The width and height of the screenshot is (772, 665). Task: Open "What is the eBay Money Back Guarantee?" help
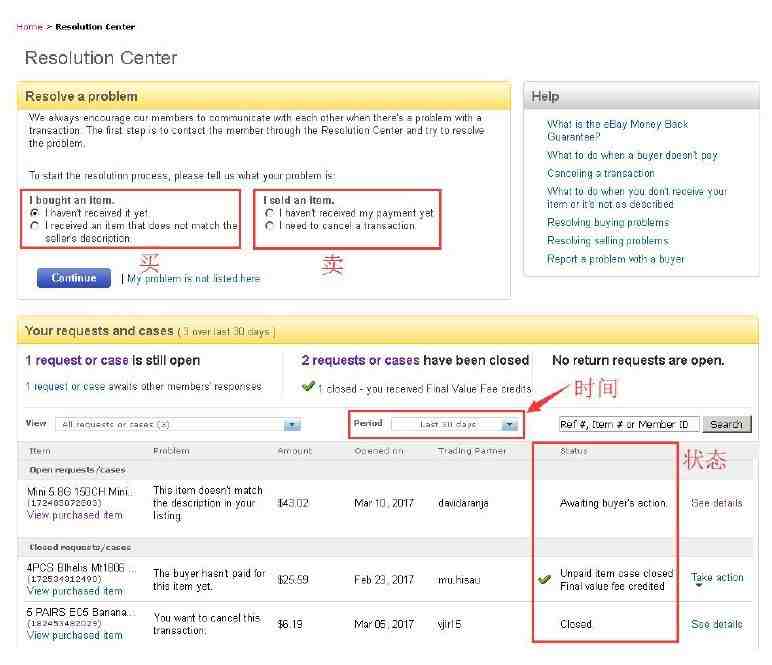[617, 130]
